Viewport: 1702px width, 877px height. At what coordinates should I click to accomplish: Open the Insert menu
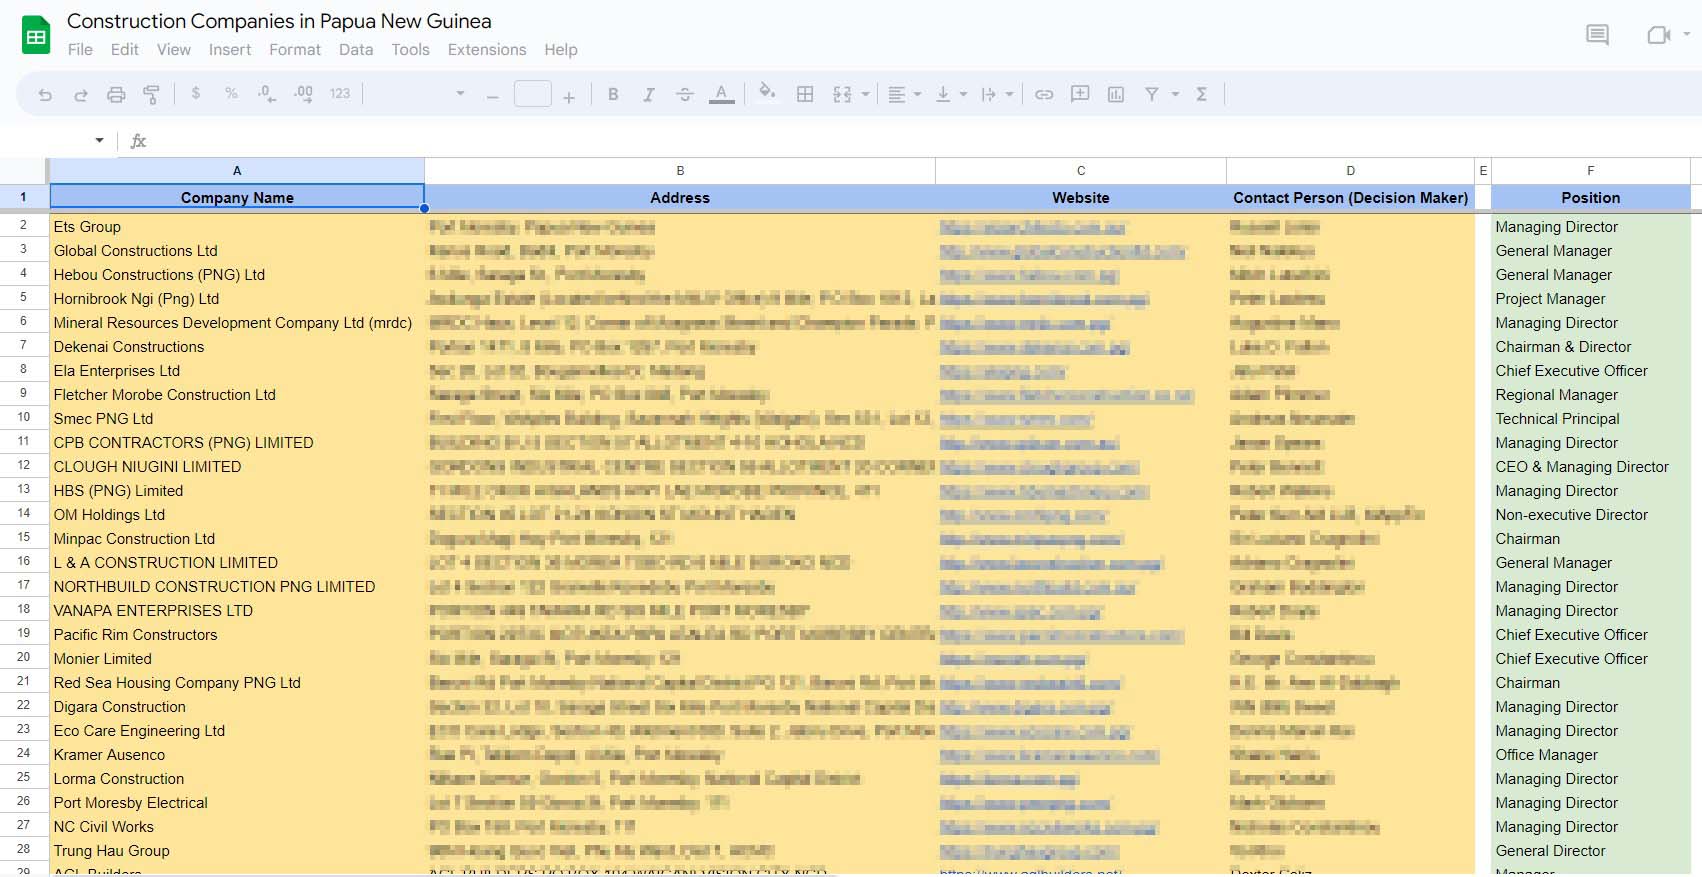[x=230, y=49]
